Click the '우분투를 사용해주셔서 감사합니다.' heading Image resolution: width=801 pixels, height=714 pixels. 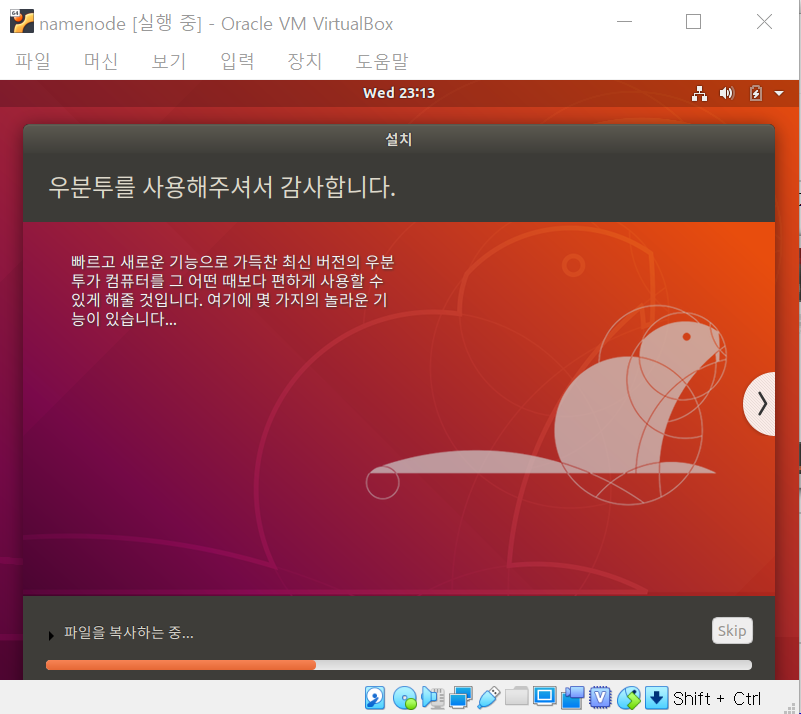pyautogui.click(x=222, y=187)
